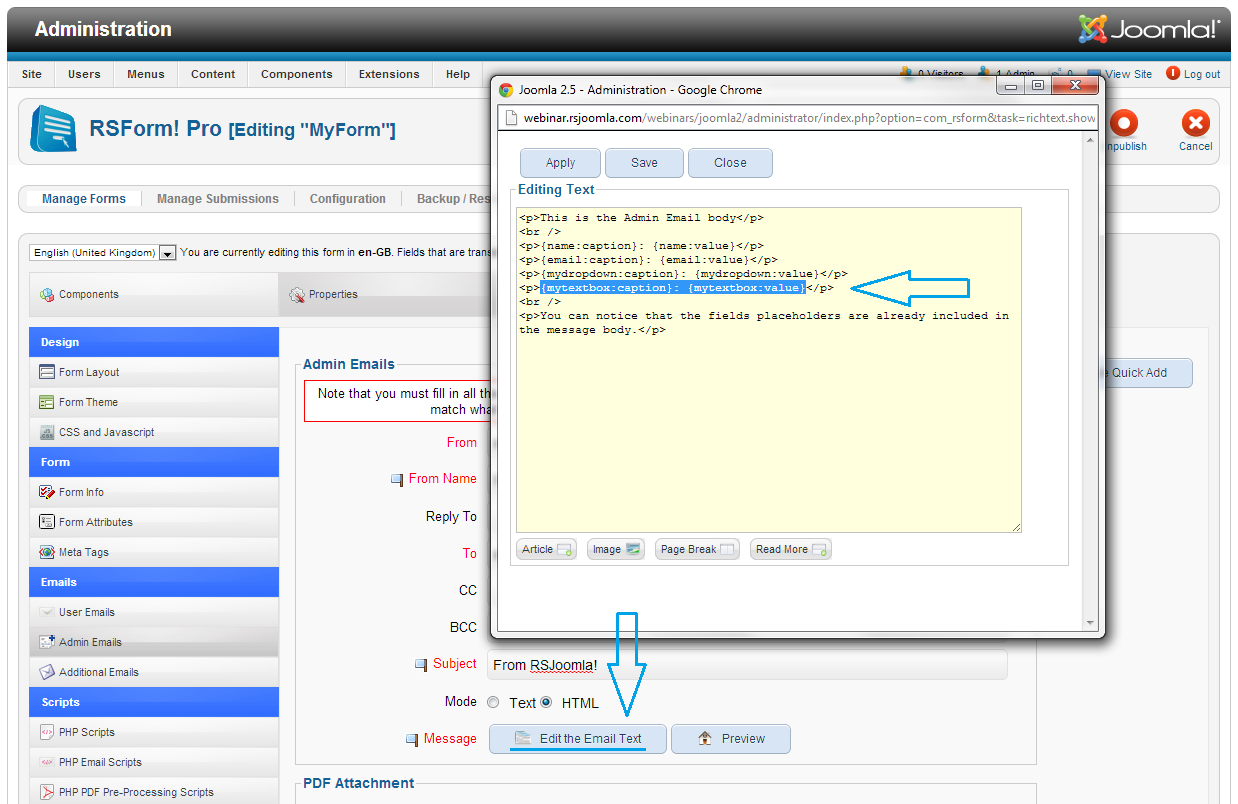Click the info icon beside From Name
This screenshot has height=804, width=1238.
point(396,480)
